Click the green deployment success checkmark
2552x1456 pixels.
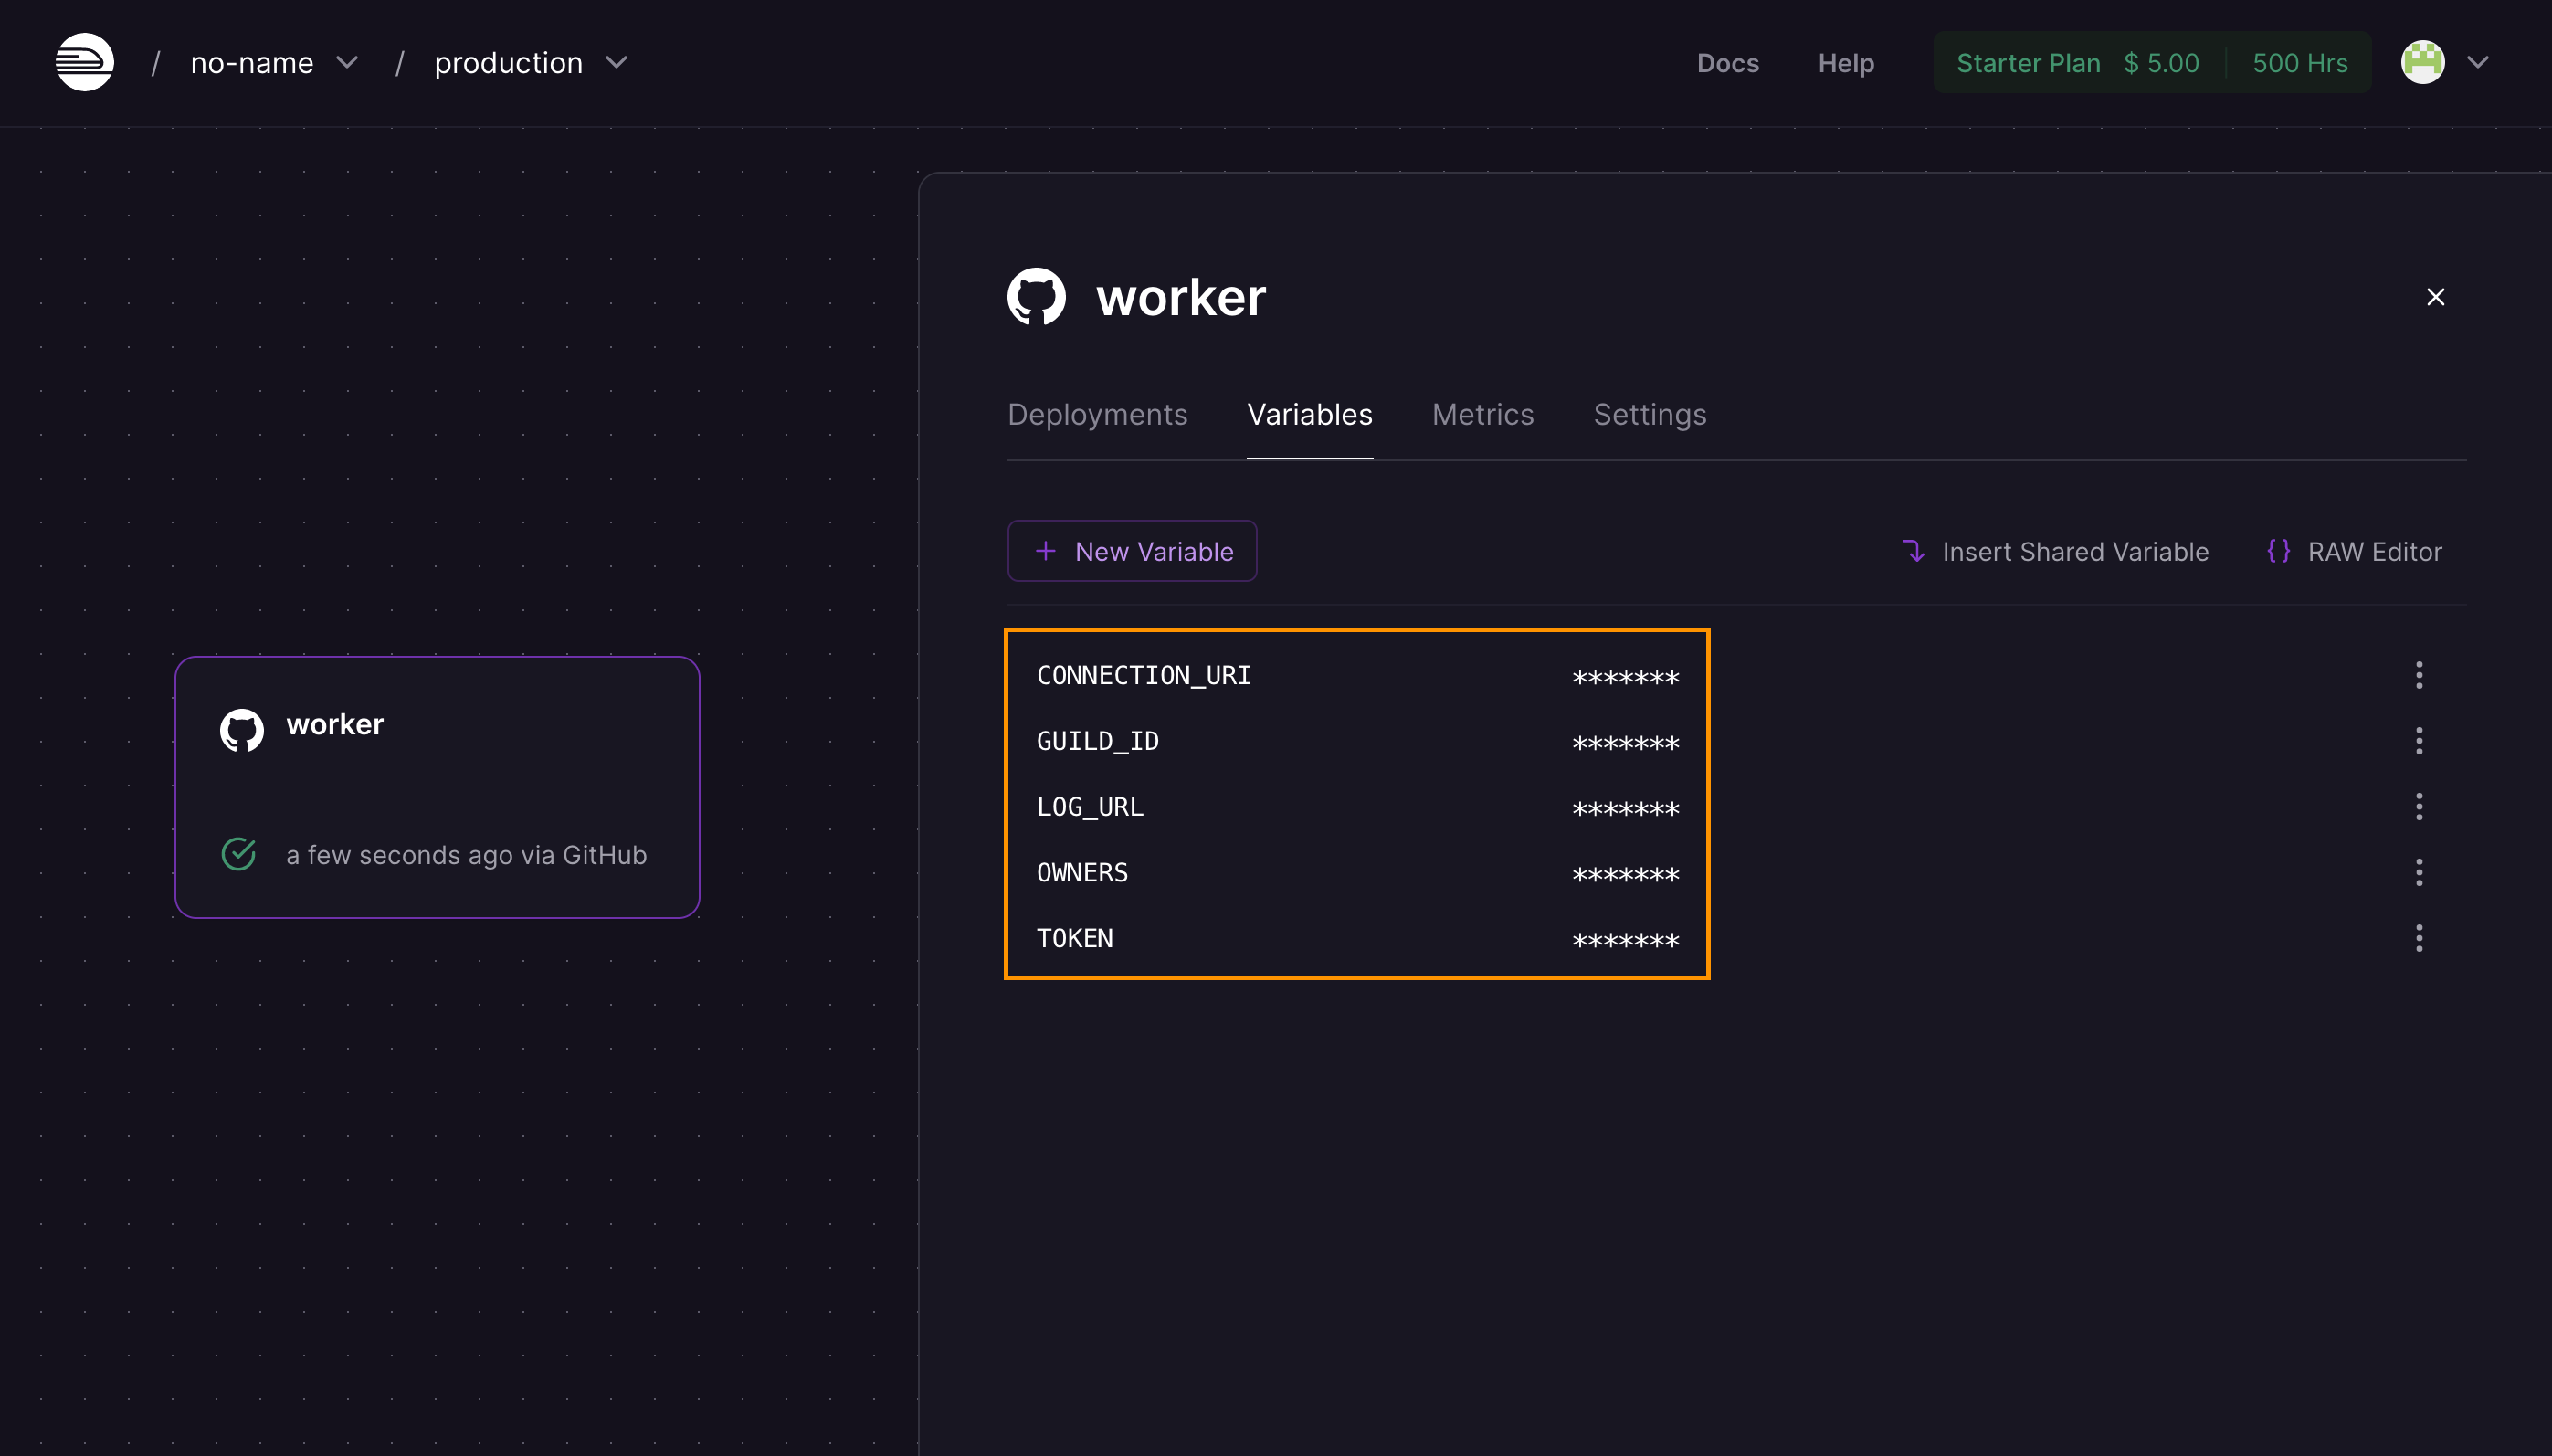pyautogui.click(x=239, y=853)
